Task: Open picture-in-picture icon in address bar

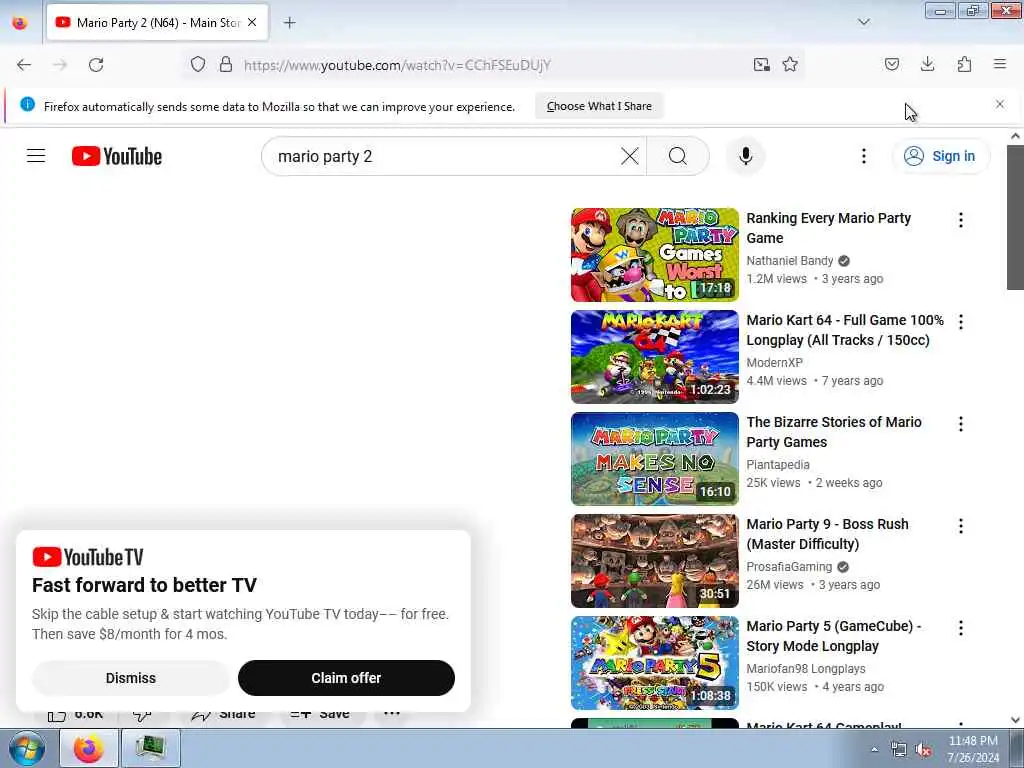Action: (761, 65)
